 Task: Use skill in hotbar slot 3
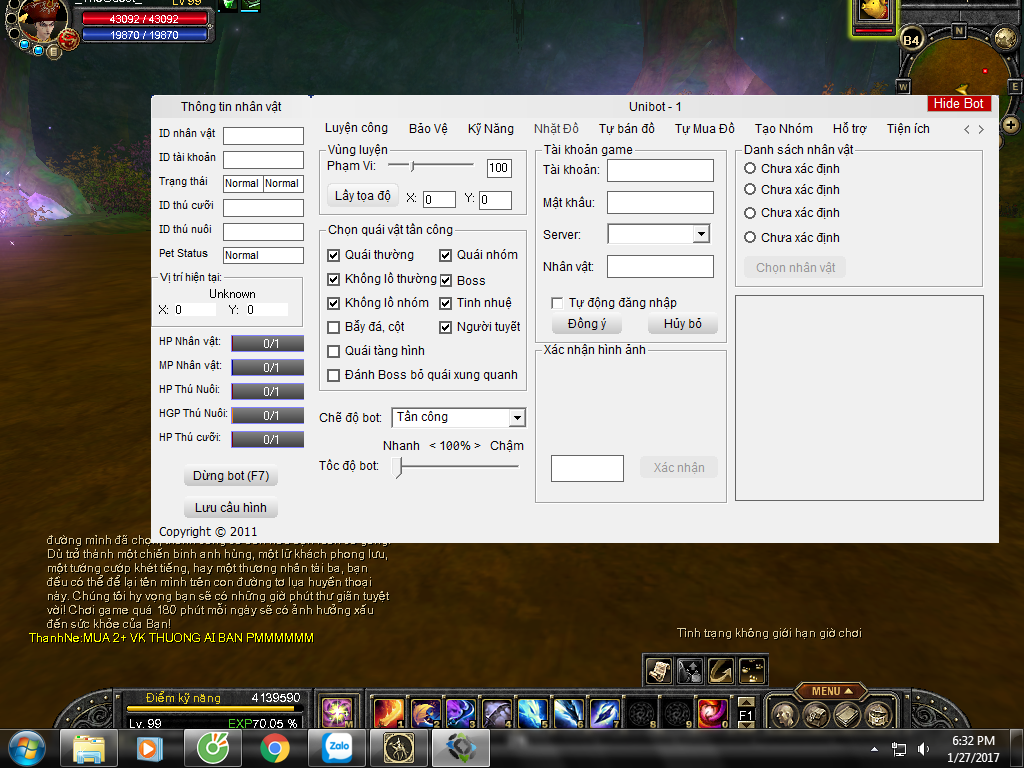(x=460, y=712)
